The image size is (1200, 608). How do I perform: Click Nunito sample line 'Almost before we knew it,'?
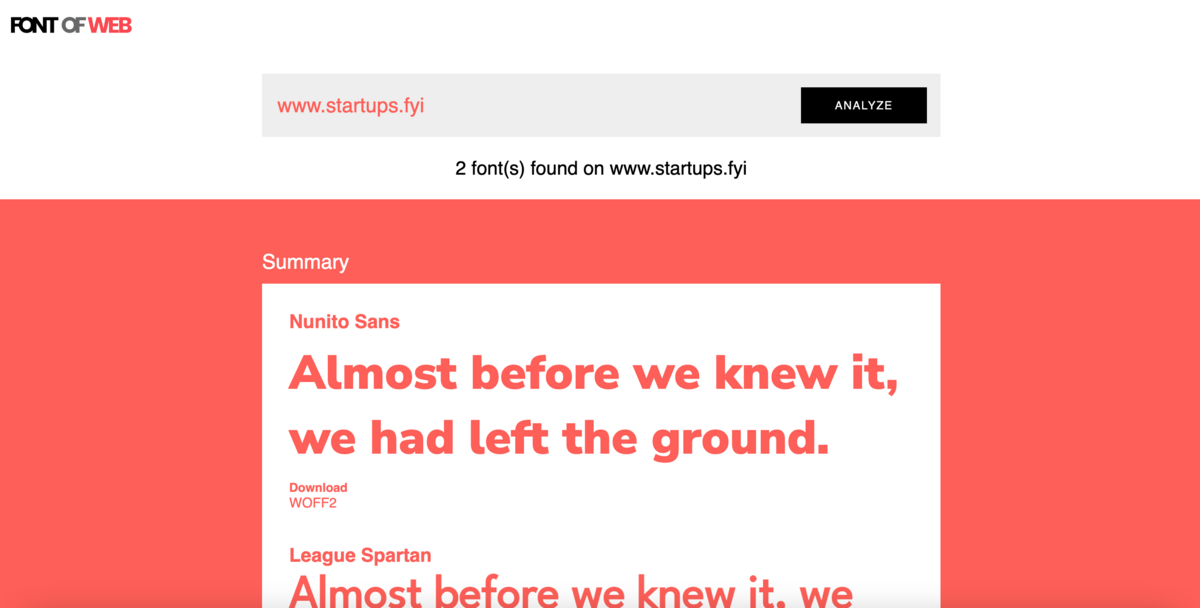(594, 374)
